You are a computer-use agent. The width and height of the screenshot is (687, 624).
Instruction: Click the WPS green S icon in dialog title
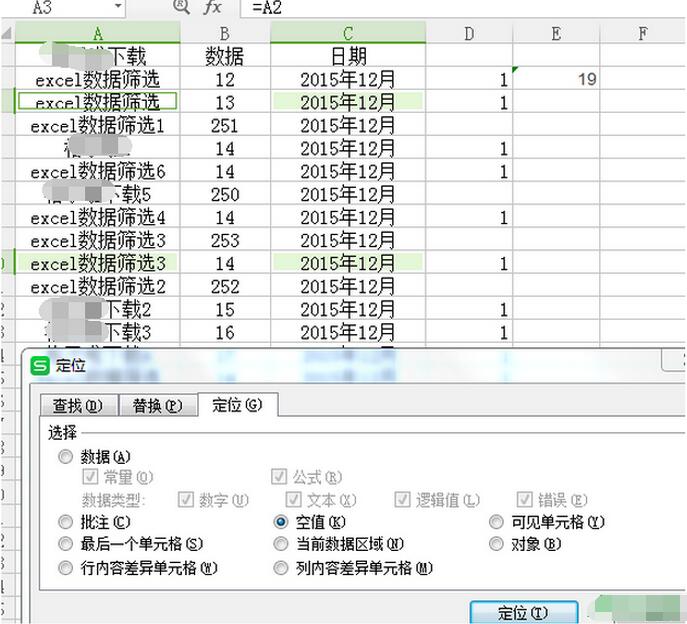pyautogui.click(x=40, y=365)
